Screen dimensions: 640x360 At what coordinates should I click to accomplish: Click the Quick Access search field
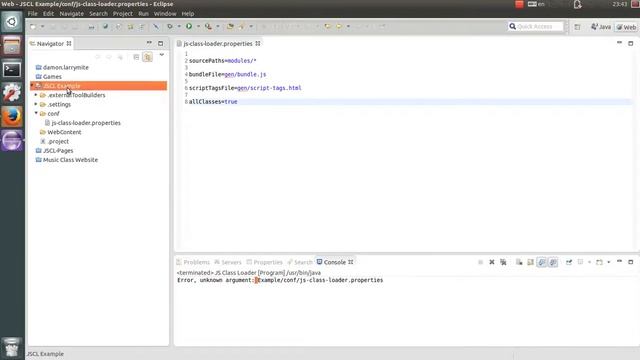tap(536, 27)
